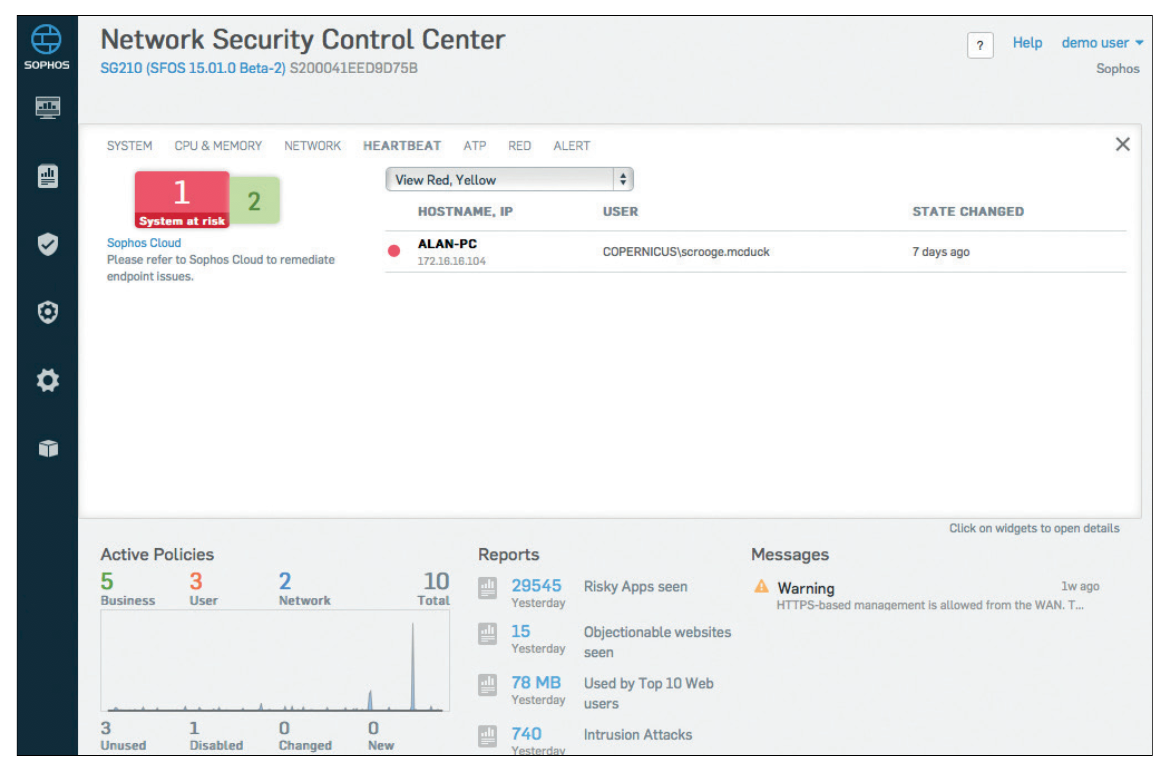
Task: Click the 172.16.16.104 IP address
Action: (x=451, y=261)
